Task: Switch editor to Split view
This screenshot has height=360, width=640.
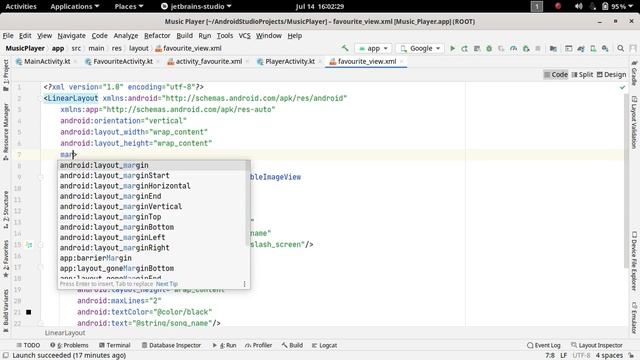Action: pos(582,74)
